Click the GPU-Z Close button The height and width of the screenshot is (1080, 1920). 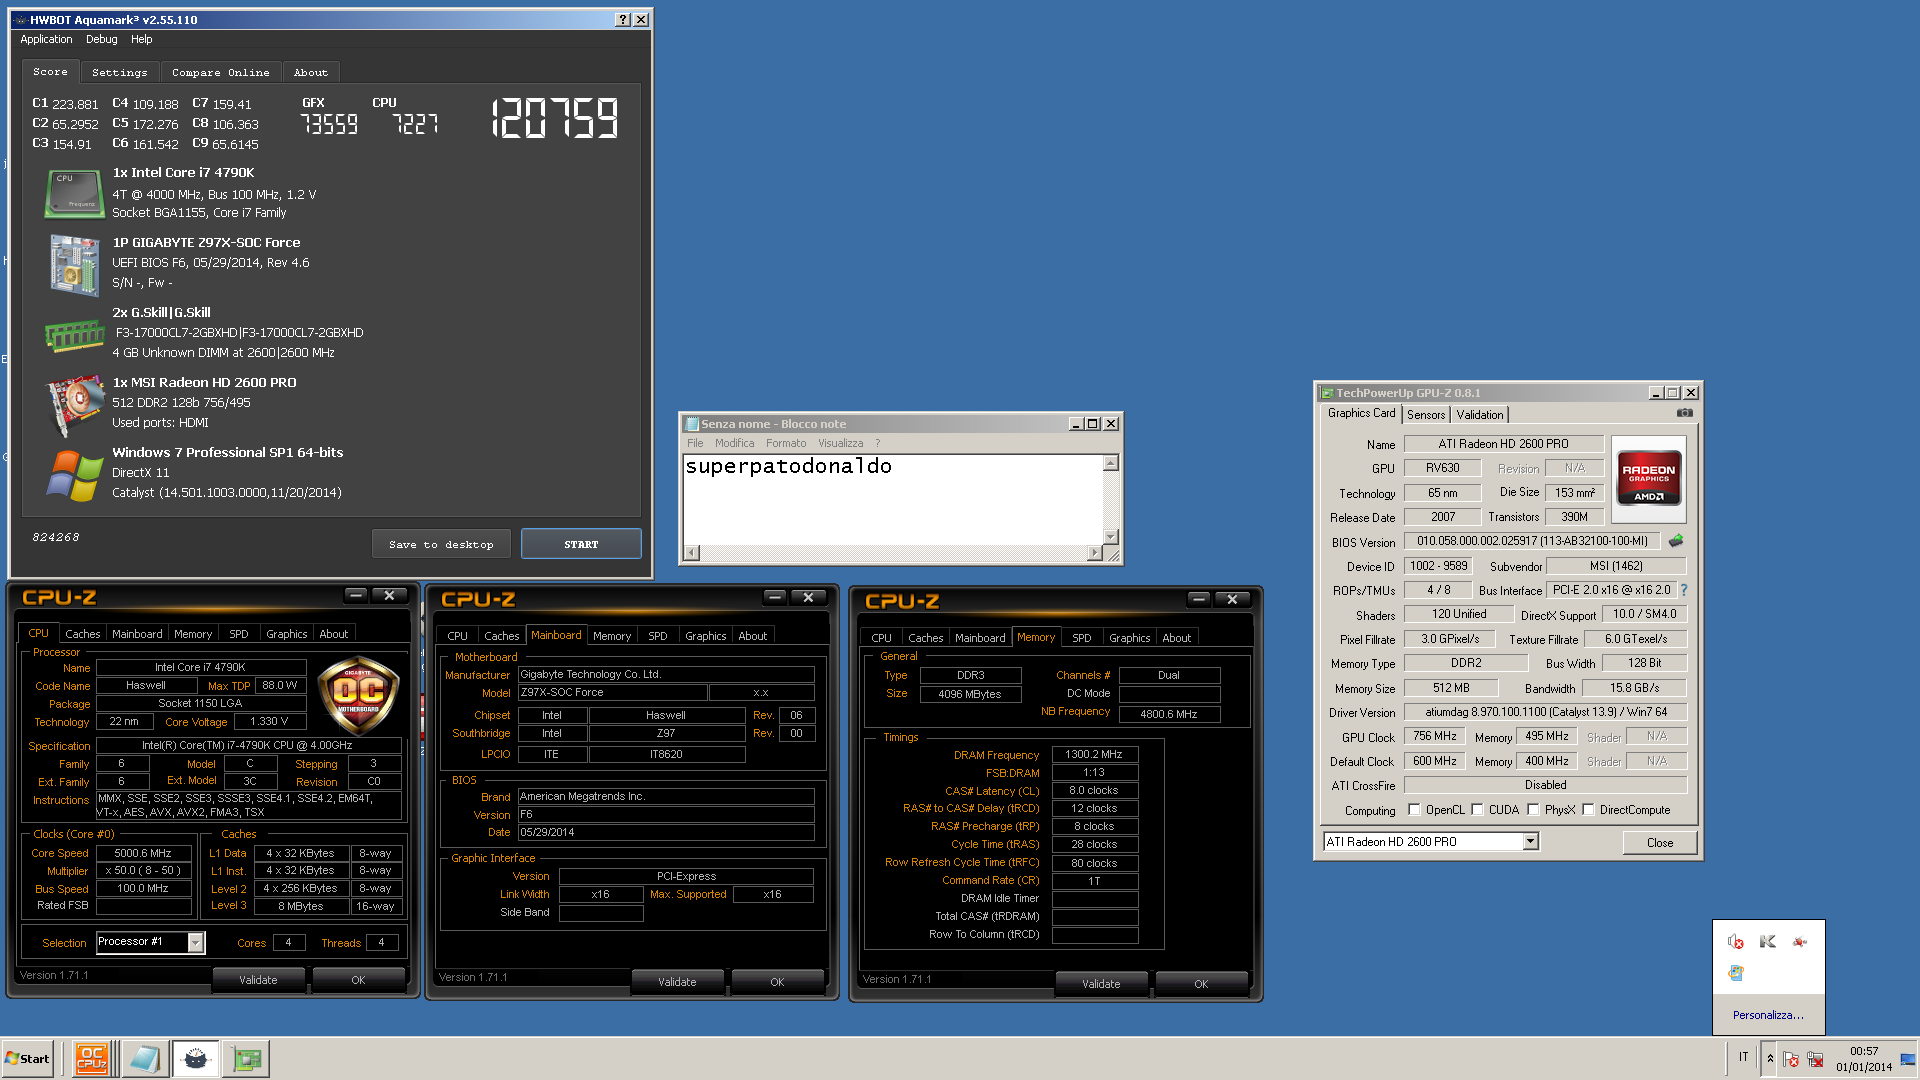[x=1660, y=842]
